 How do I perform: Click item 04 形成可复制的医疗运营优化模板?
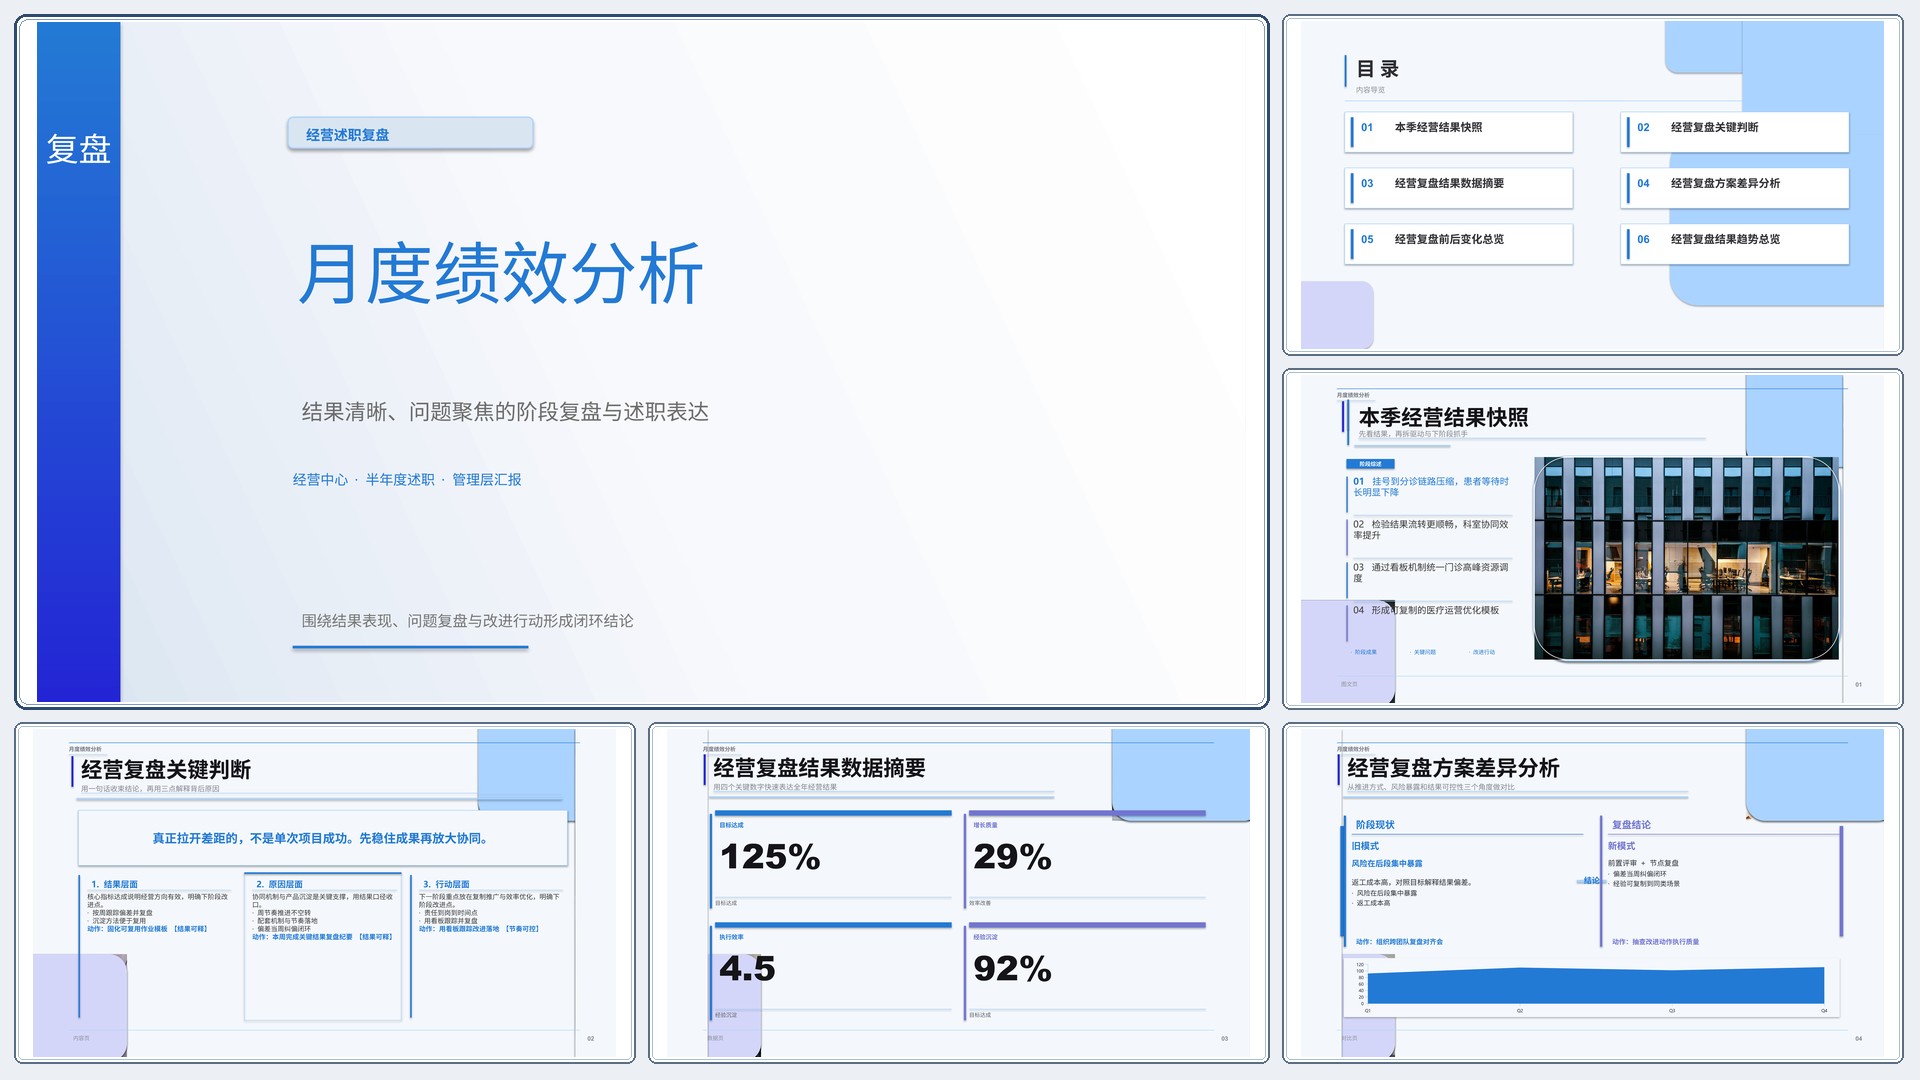pyautogui.click(x=1426, y=610)
